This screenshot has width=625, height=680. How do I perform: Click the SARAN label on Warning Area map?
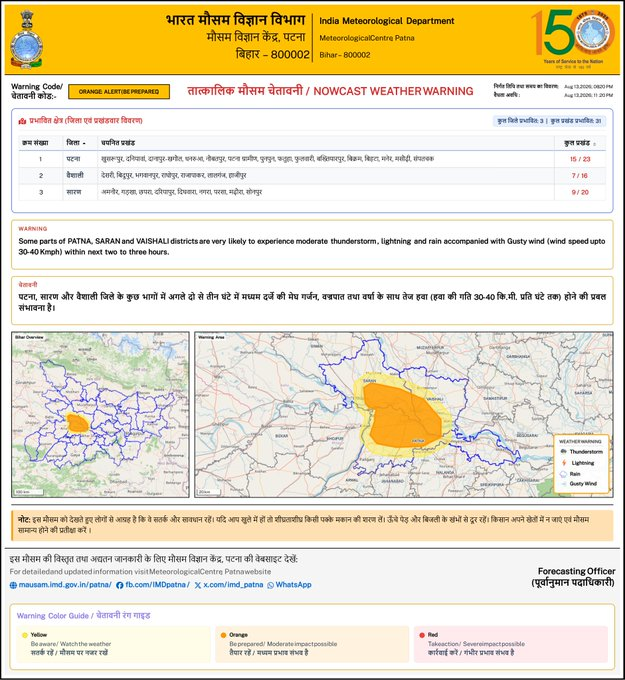(369, 381)
